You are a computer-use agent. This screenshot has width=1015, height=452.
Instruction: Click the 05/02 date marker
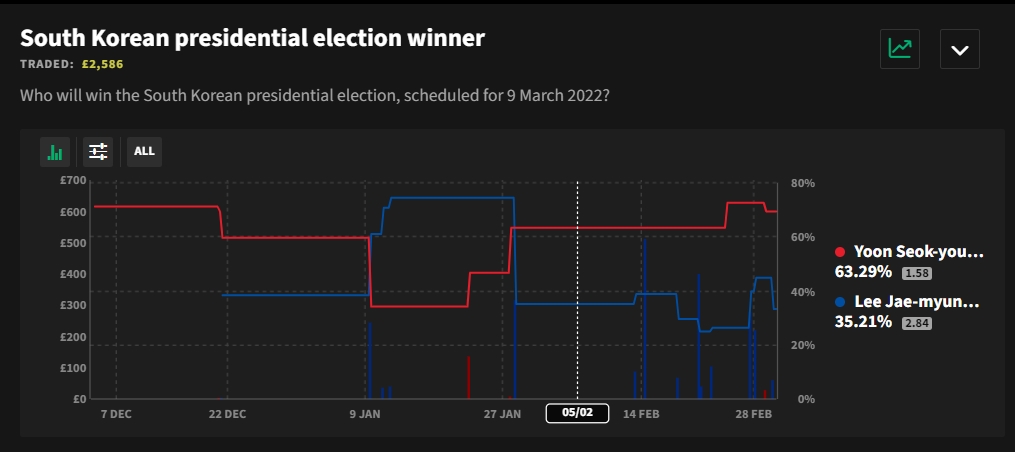click(x=577, y=413)
